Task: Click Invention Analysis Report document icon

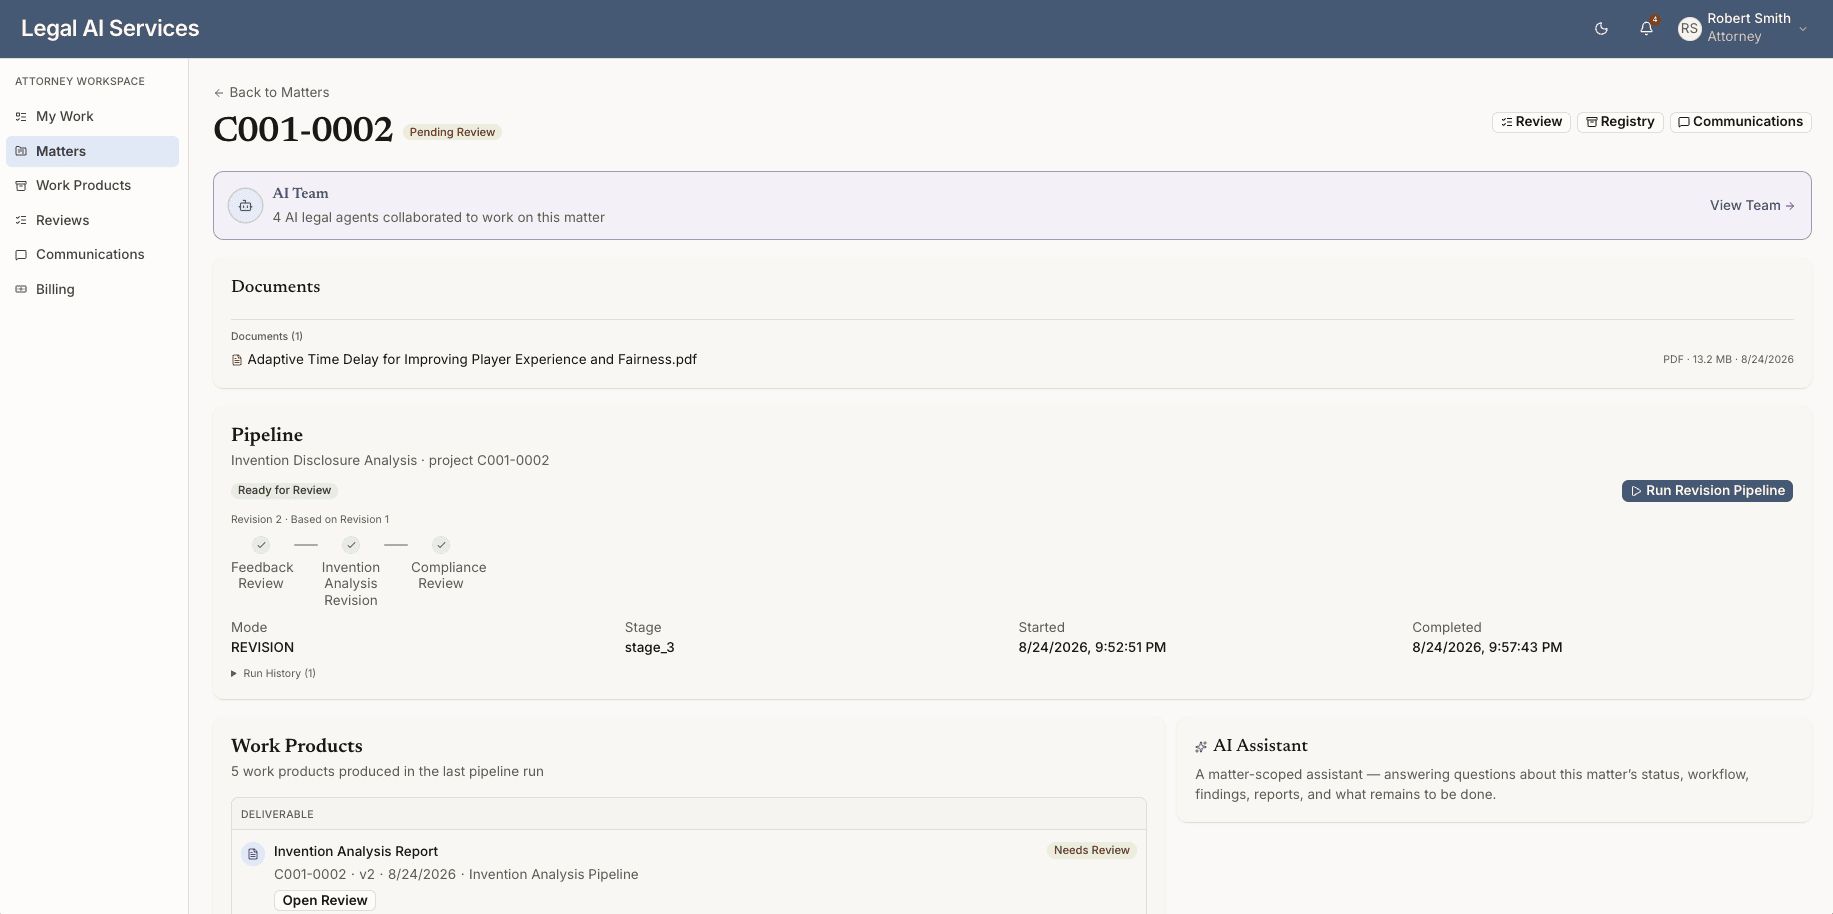Action: [x=253, y=854]
